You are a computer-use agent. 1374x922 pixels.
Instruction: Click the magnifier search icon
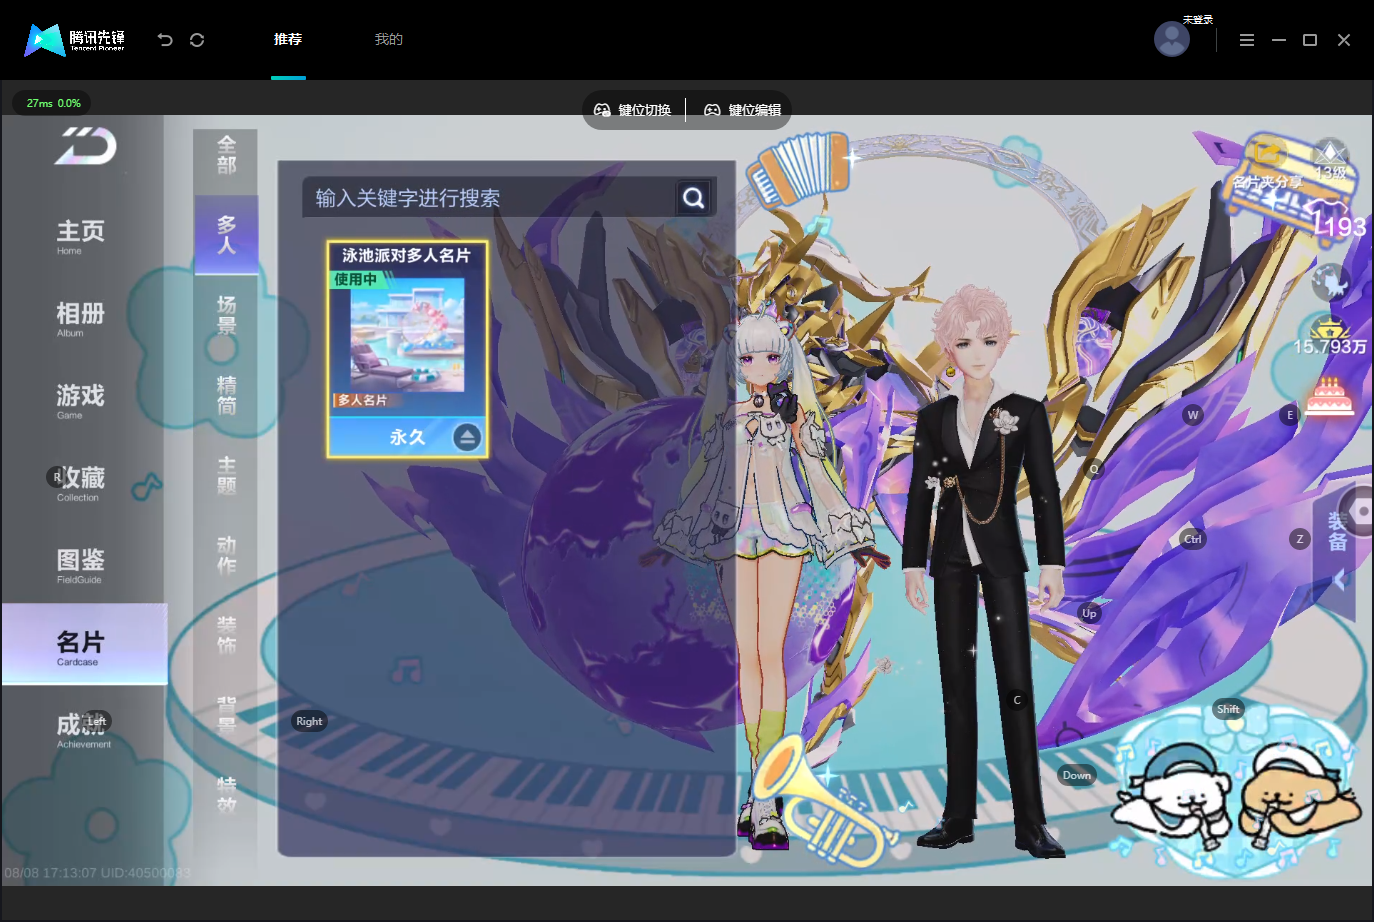[x=694, y=198]
